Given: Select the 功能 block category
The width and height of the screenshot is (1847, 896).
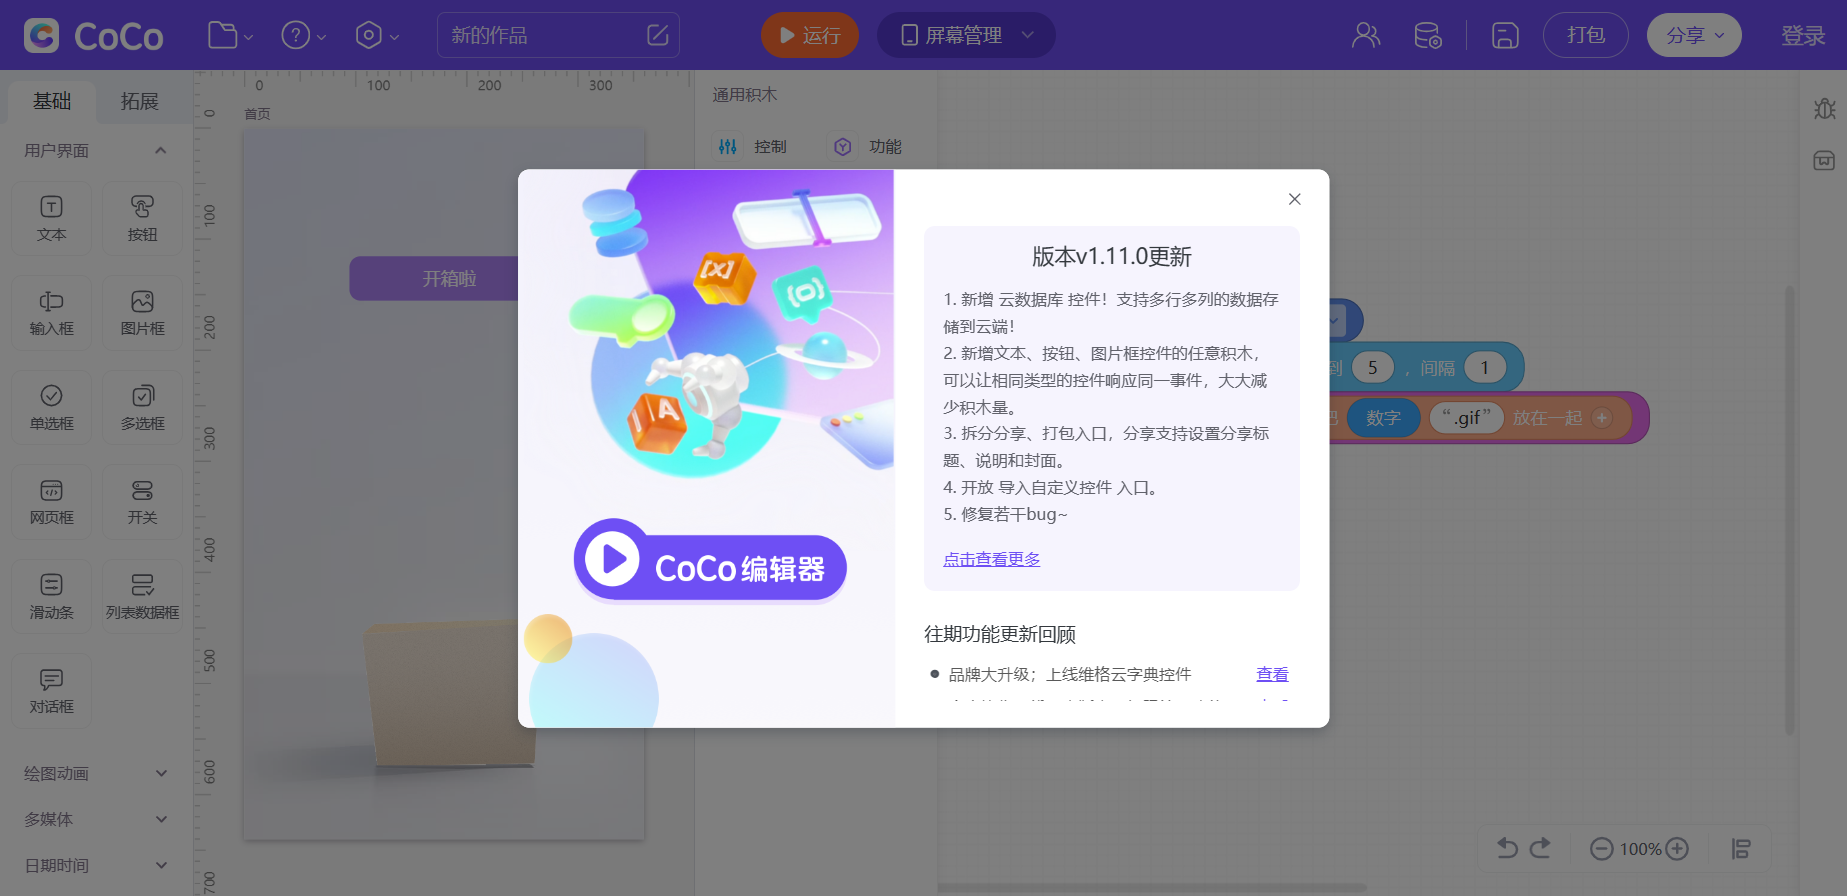Looking at the screenshot, I should [x=868, y=147].
